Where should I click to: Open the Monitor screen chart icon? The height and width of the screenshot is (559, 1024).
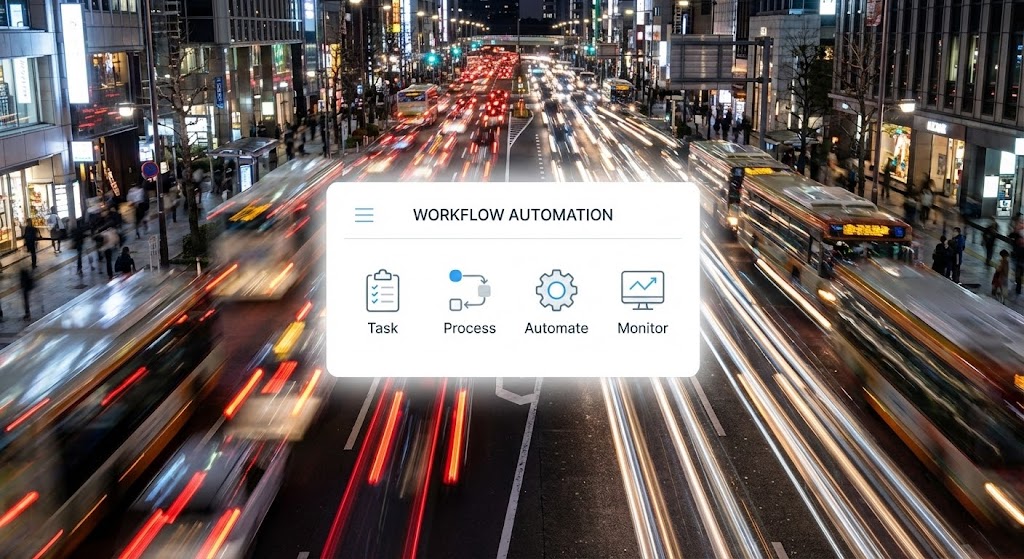click(642, 290)
